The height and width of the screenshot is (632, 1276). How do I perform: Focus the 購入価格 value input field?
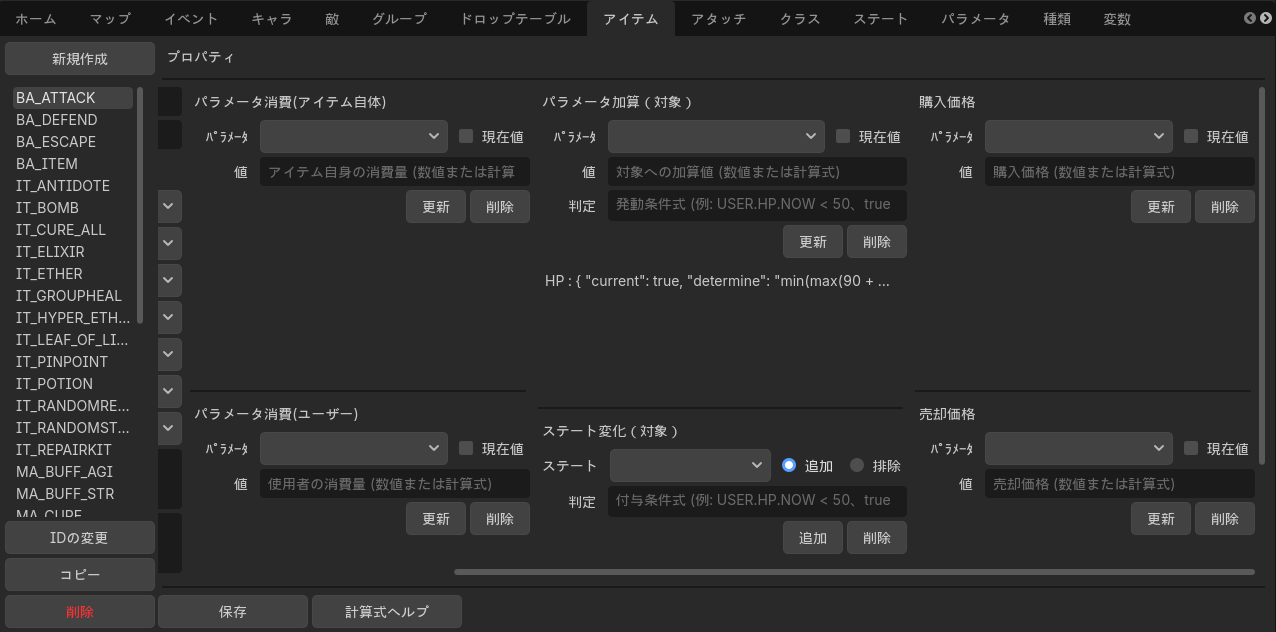(1120, 172)
